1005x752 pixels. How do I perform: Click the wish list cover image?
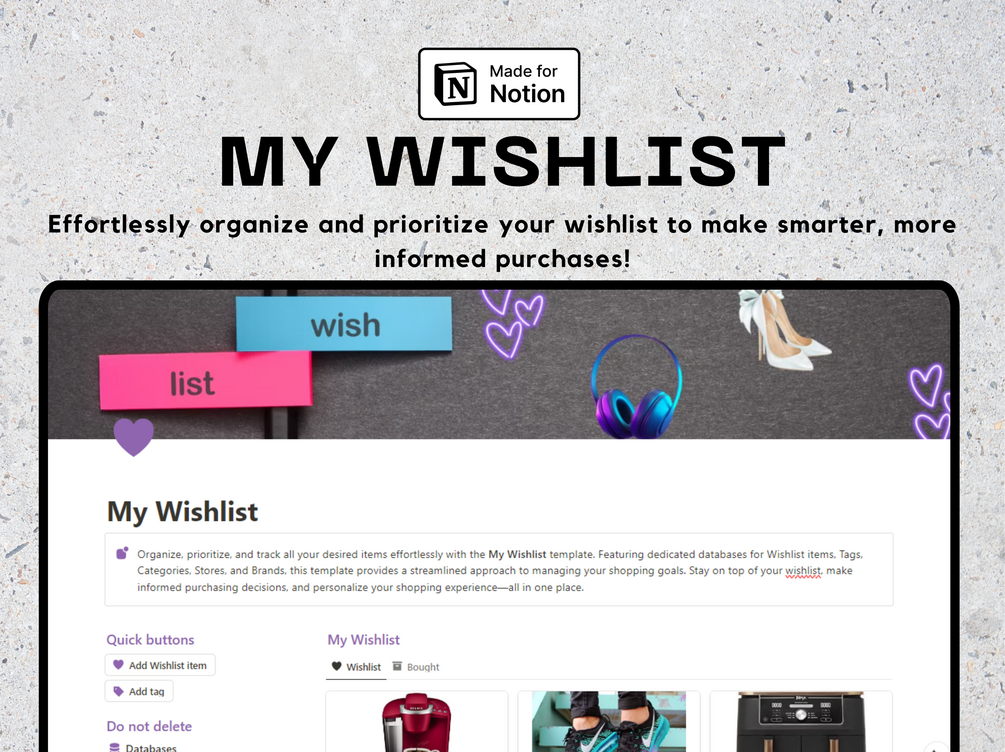[499, 364]
